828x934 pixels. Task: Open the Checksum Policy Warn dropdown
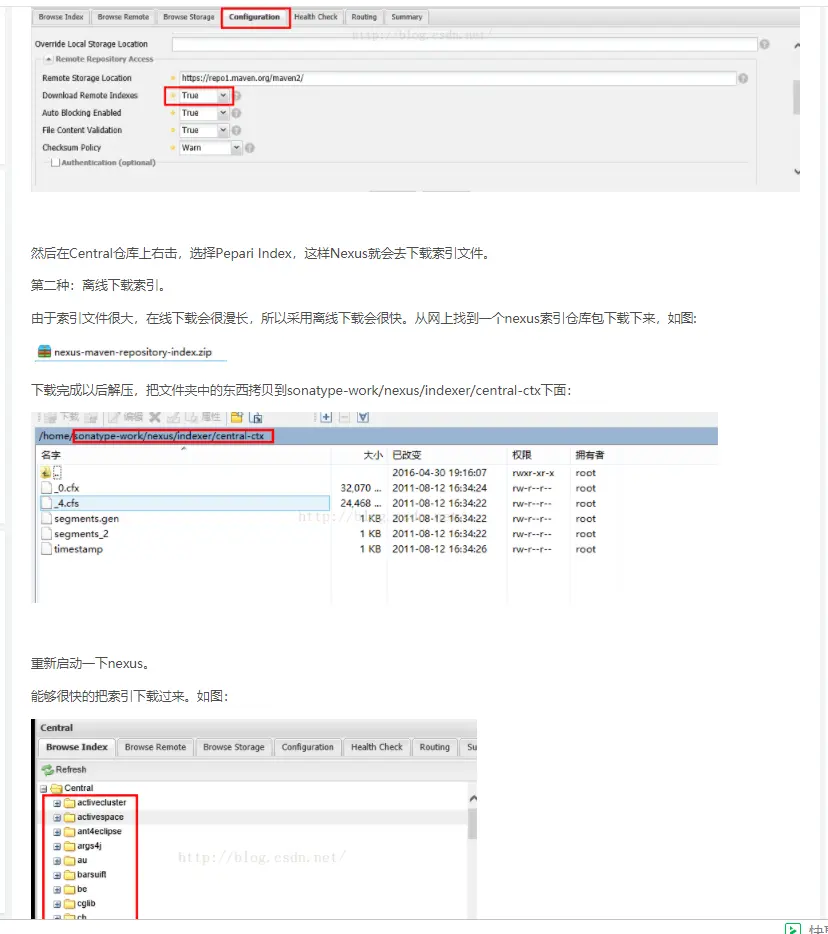click(x=236, y=148)
